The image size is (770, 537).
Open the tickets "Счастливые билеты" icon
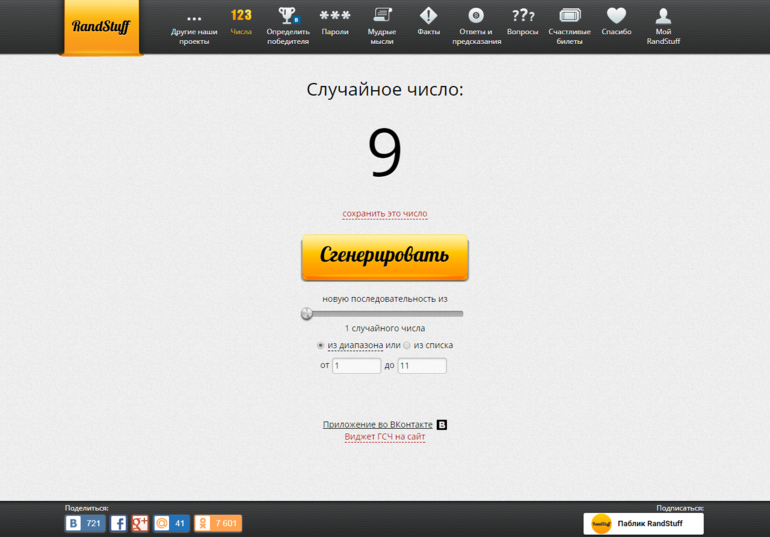tap(570, 16)
